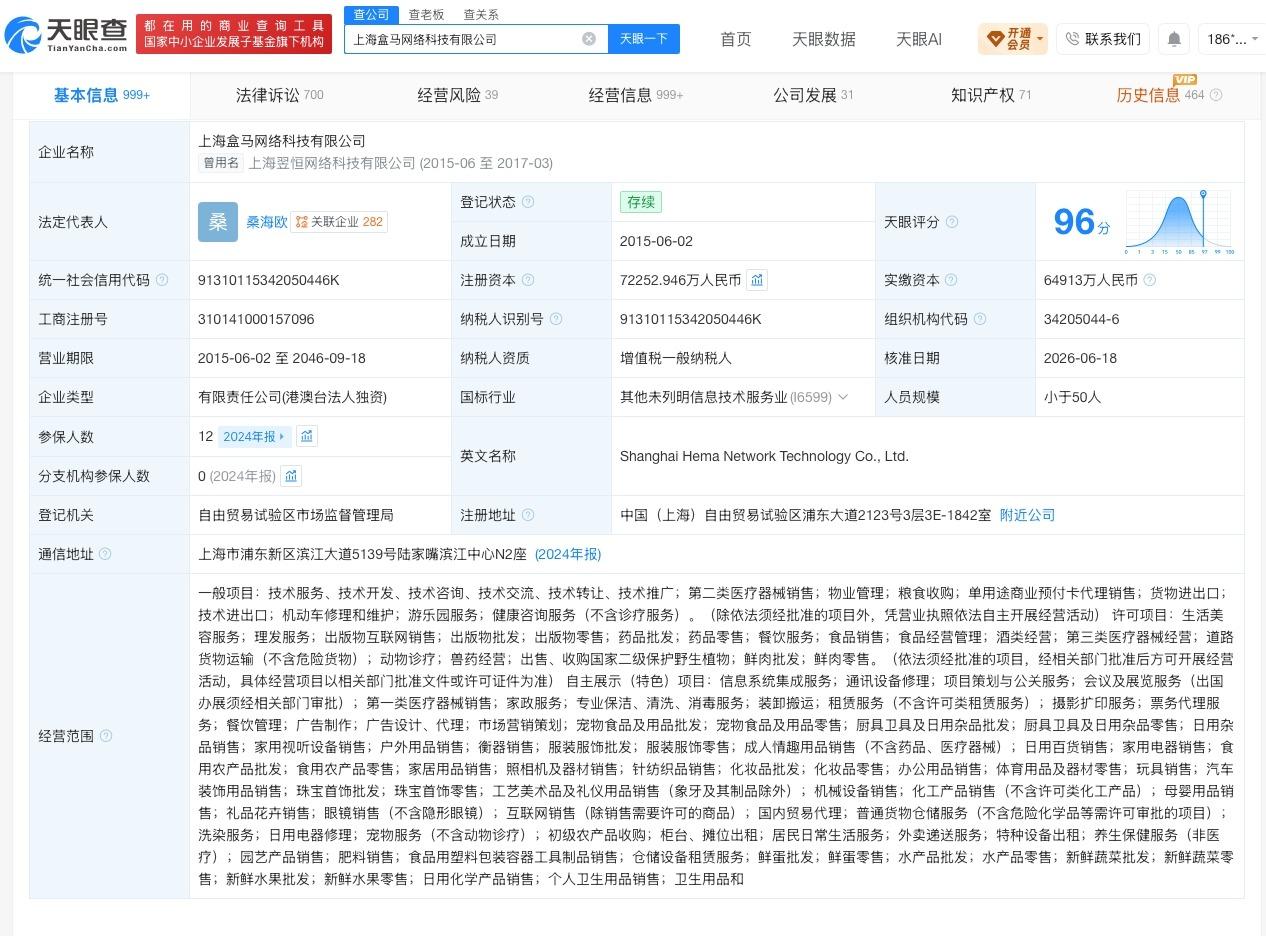
Task: Click help icon beside 历史信息 464
Action: coord(1216,95)
